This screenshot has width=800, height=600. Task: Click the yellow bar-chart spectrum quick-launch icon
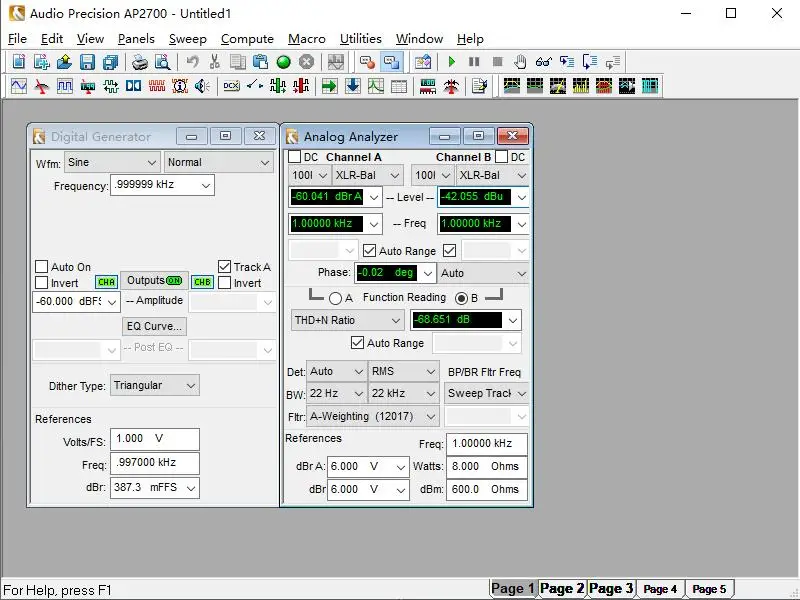[581, 86]
